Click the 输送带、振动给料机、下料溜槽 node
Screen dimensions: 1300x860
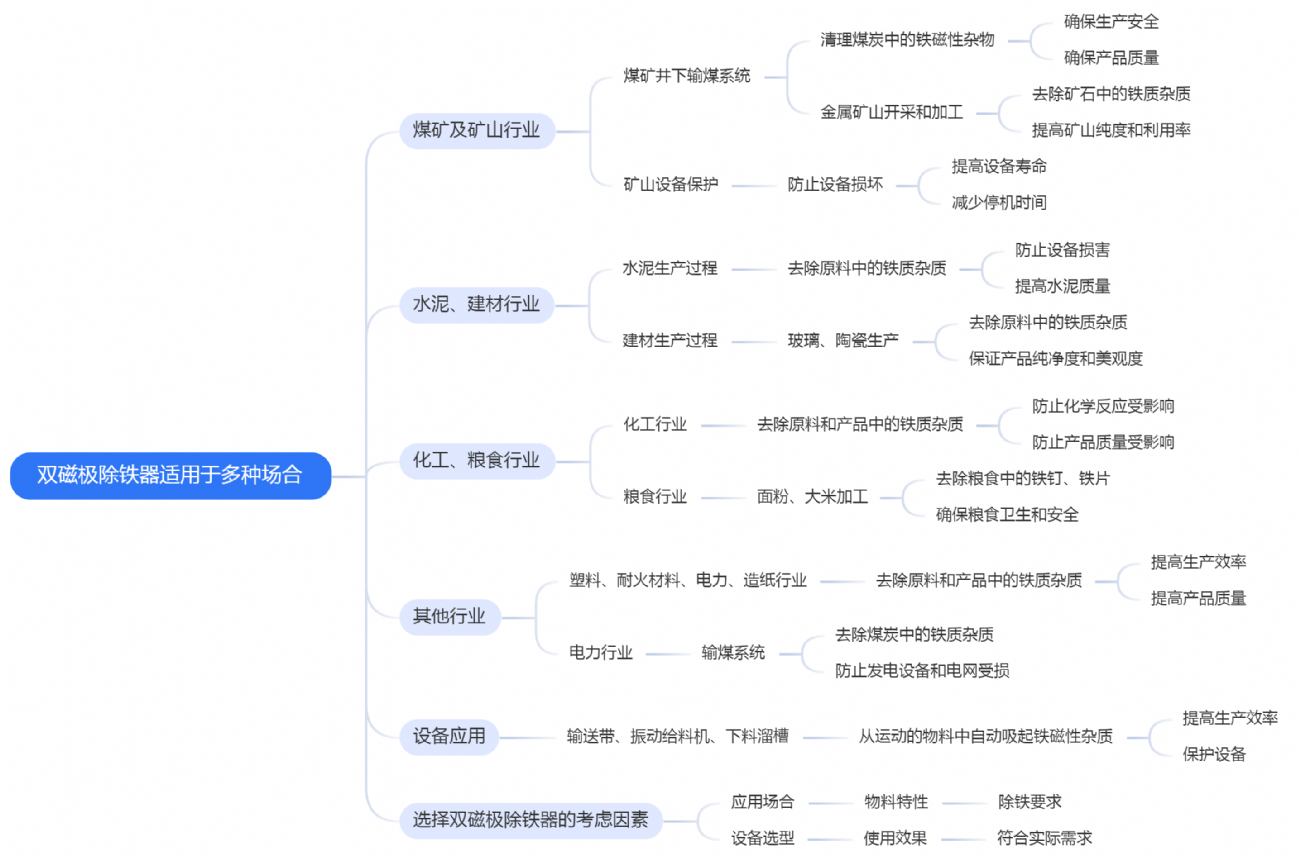tap(677, 736)
